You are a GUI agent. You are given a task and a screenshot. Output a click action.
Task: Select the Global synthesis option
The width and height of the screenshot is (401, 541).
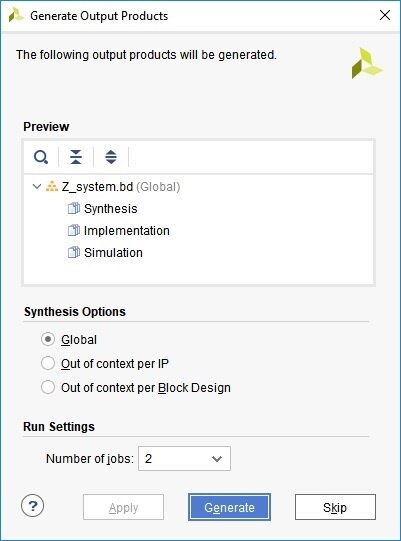pyautogui.click(x=48, y=340)
